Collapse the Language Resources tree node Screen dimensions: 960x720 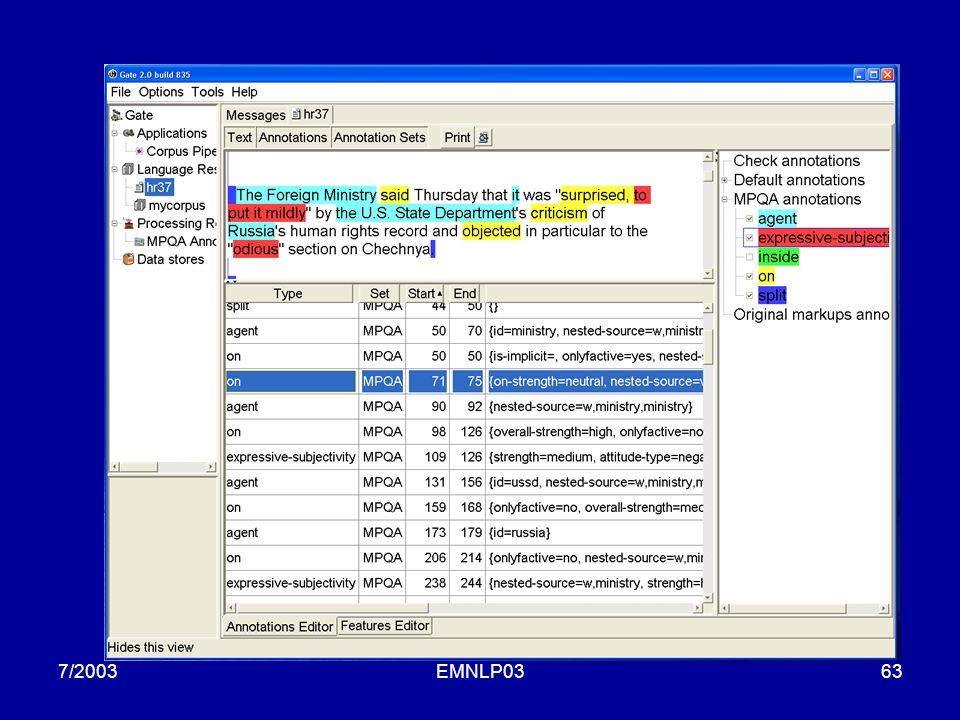pyautogui.click(x=114, y=169)
